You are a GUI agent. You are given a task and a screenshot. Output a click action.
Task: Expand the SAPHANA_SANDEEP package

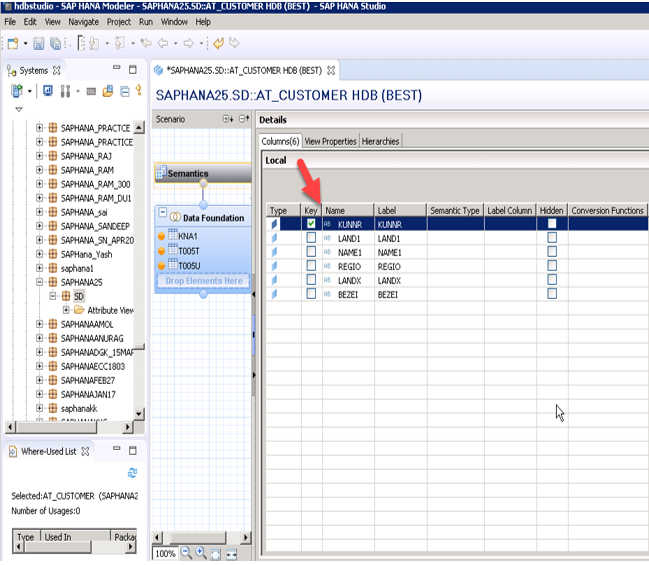point(39,226)
